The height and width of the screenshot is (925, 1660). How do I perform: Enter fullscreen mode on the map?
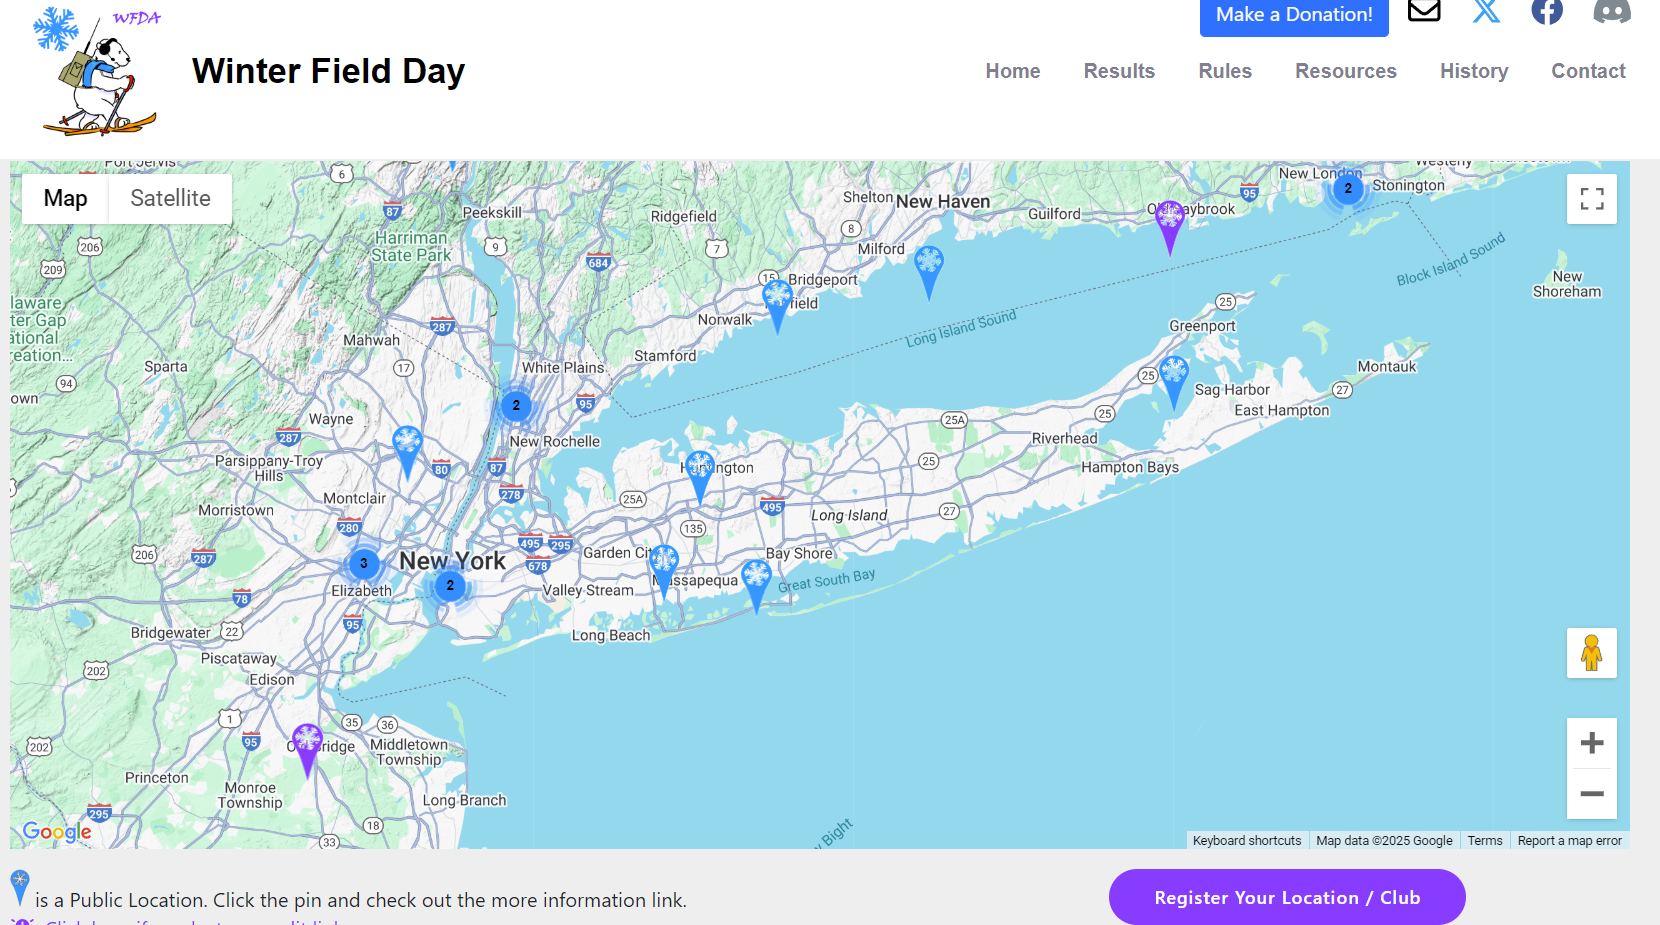pyautogui.click(x=1592, y=199)
